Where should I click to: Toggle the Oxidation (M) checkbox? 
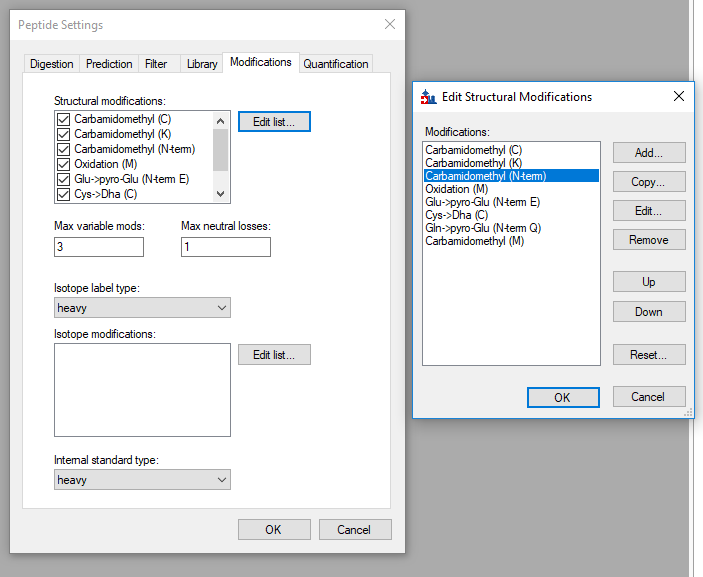click(x=64, y=164)
